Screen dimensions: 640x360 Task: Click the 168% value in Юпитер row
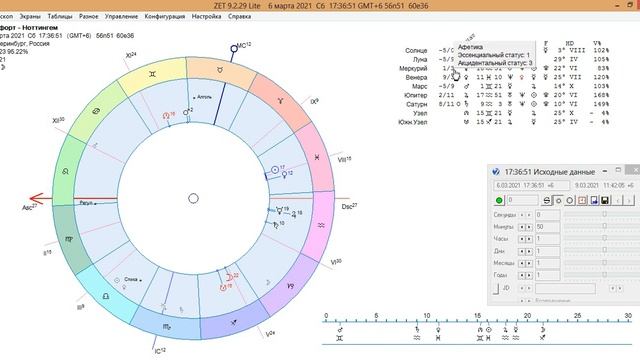point(601,96)
